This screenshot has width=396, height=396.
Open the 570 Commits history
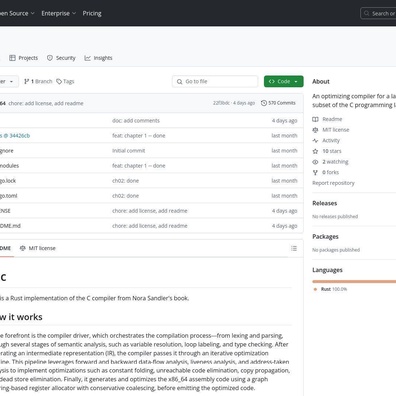tap(278, 103)
